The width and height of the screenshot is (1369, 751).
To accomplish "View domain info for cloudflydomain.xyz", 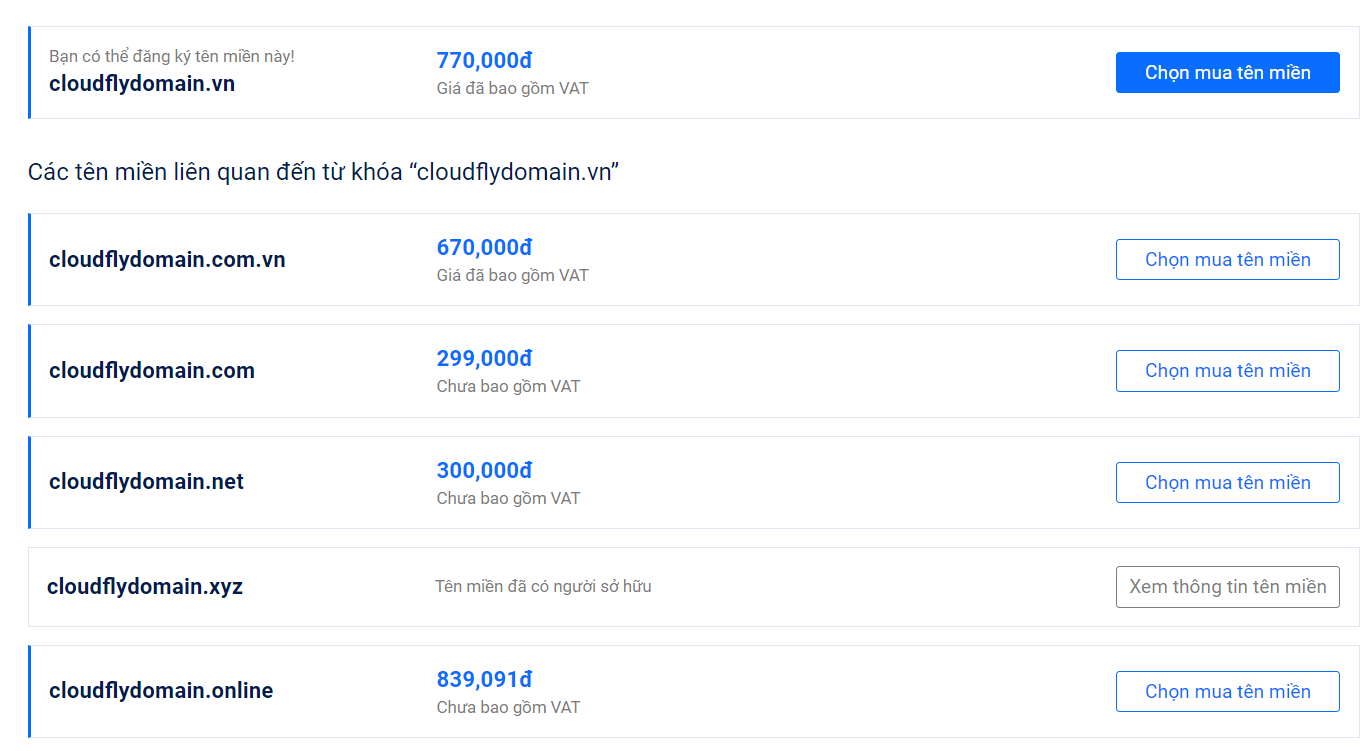I will pyautogui.click(x=1227, y=587).
